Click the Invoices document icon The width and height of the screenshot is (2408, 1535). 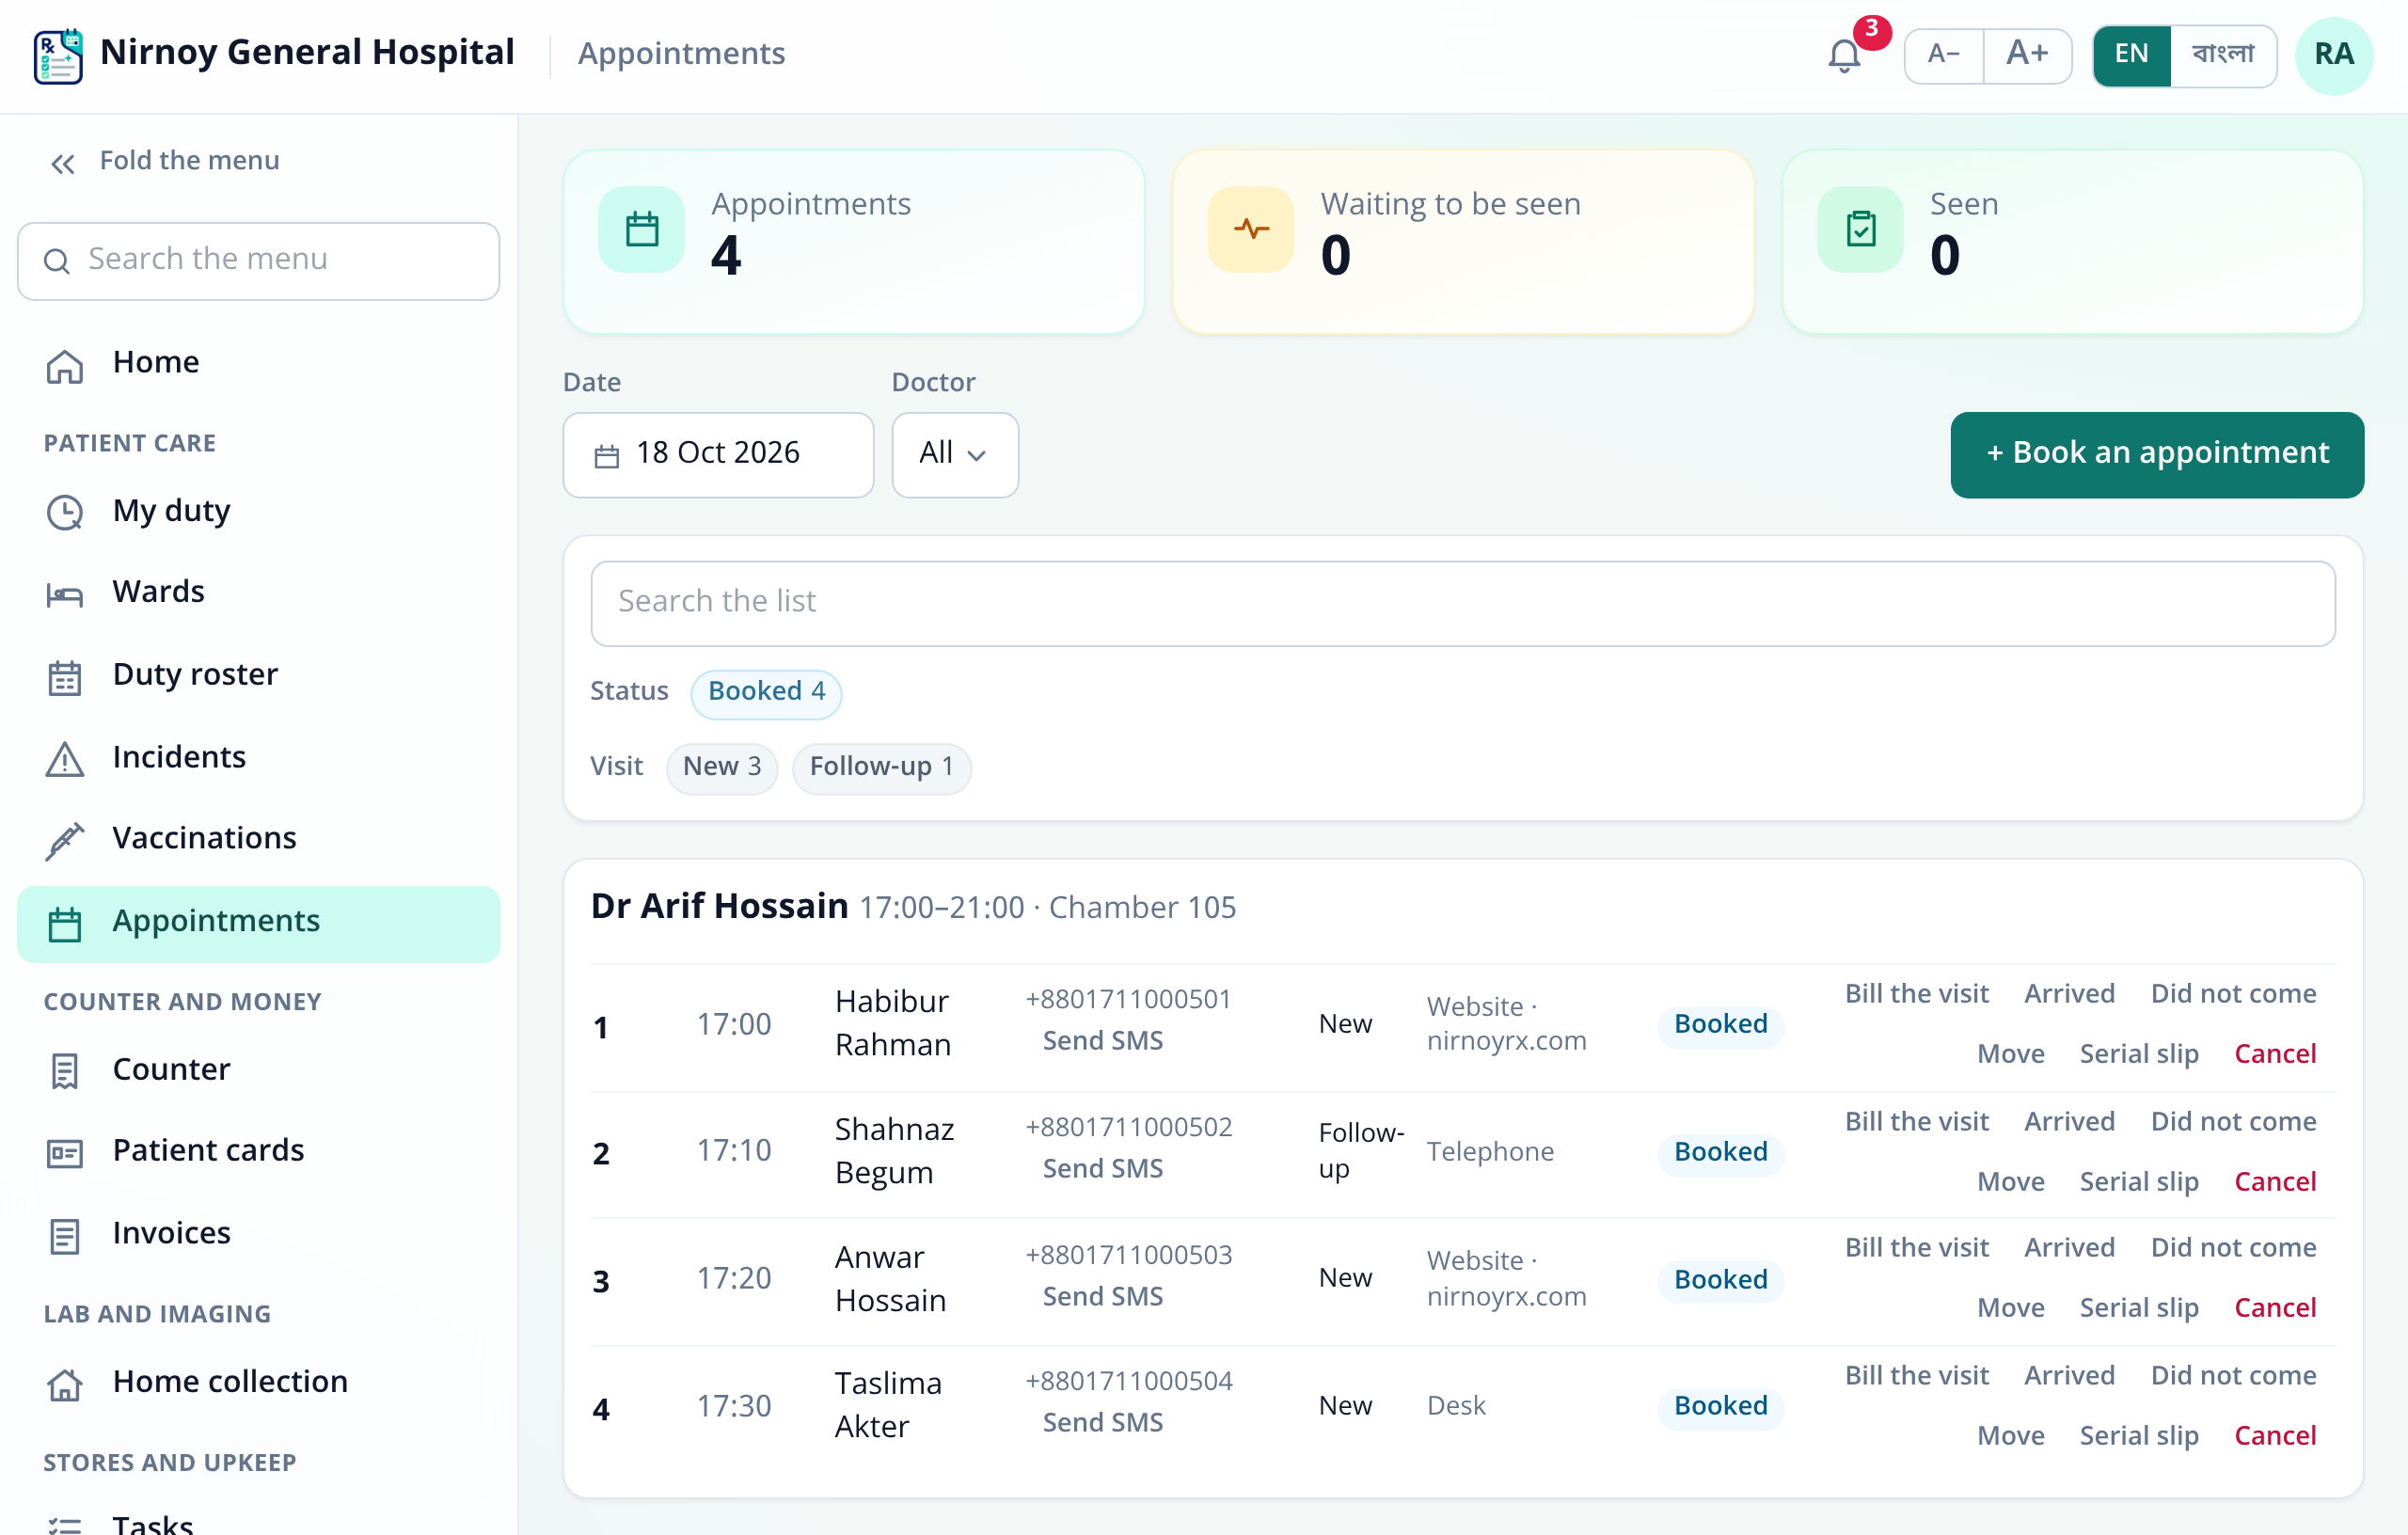pyautogui.click(x=65, y=1236)
